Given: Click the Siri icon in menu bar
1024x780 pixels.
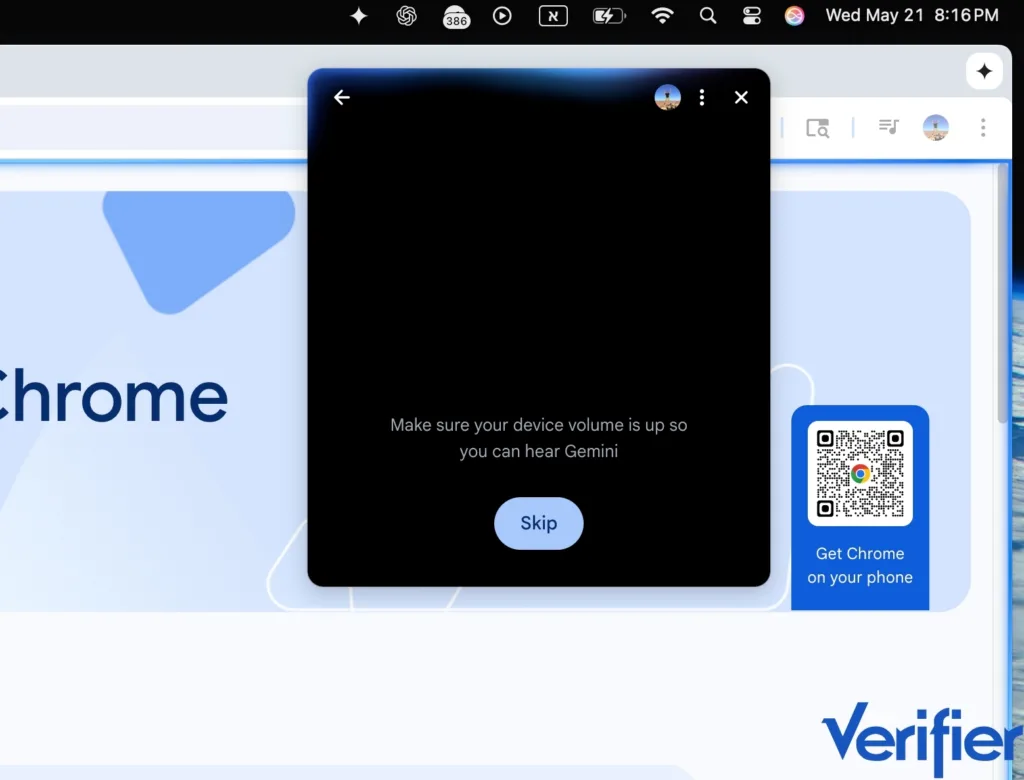Looking at the screenshot, I should click(x=794, y=16).
